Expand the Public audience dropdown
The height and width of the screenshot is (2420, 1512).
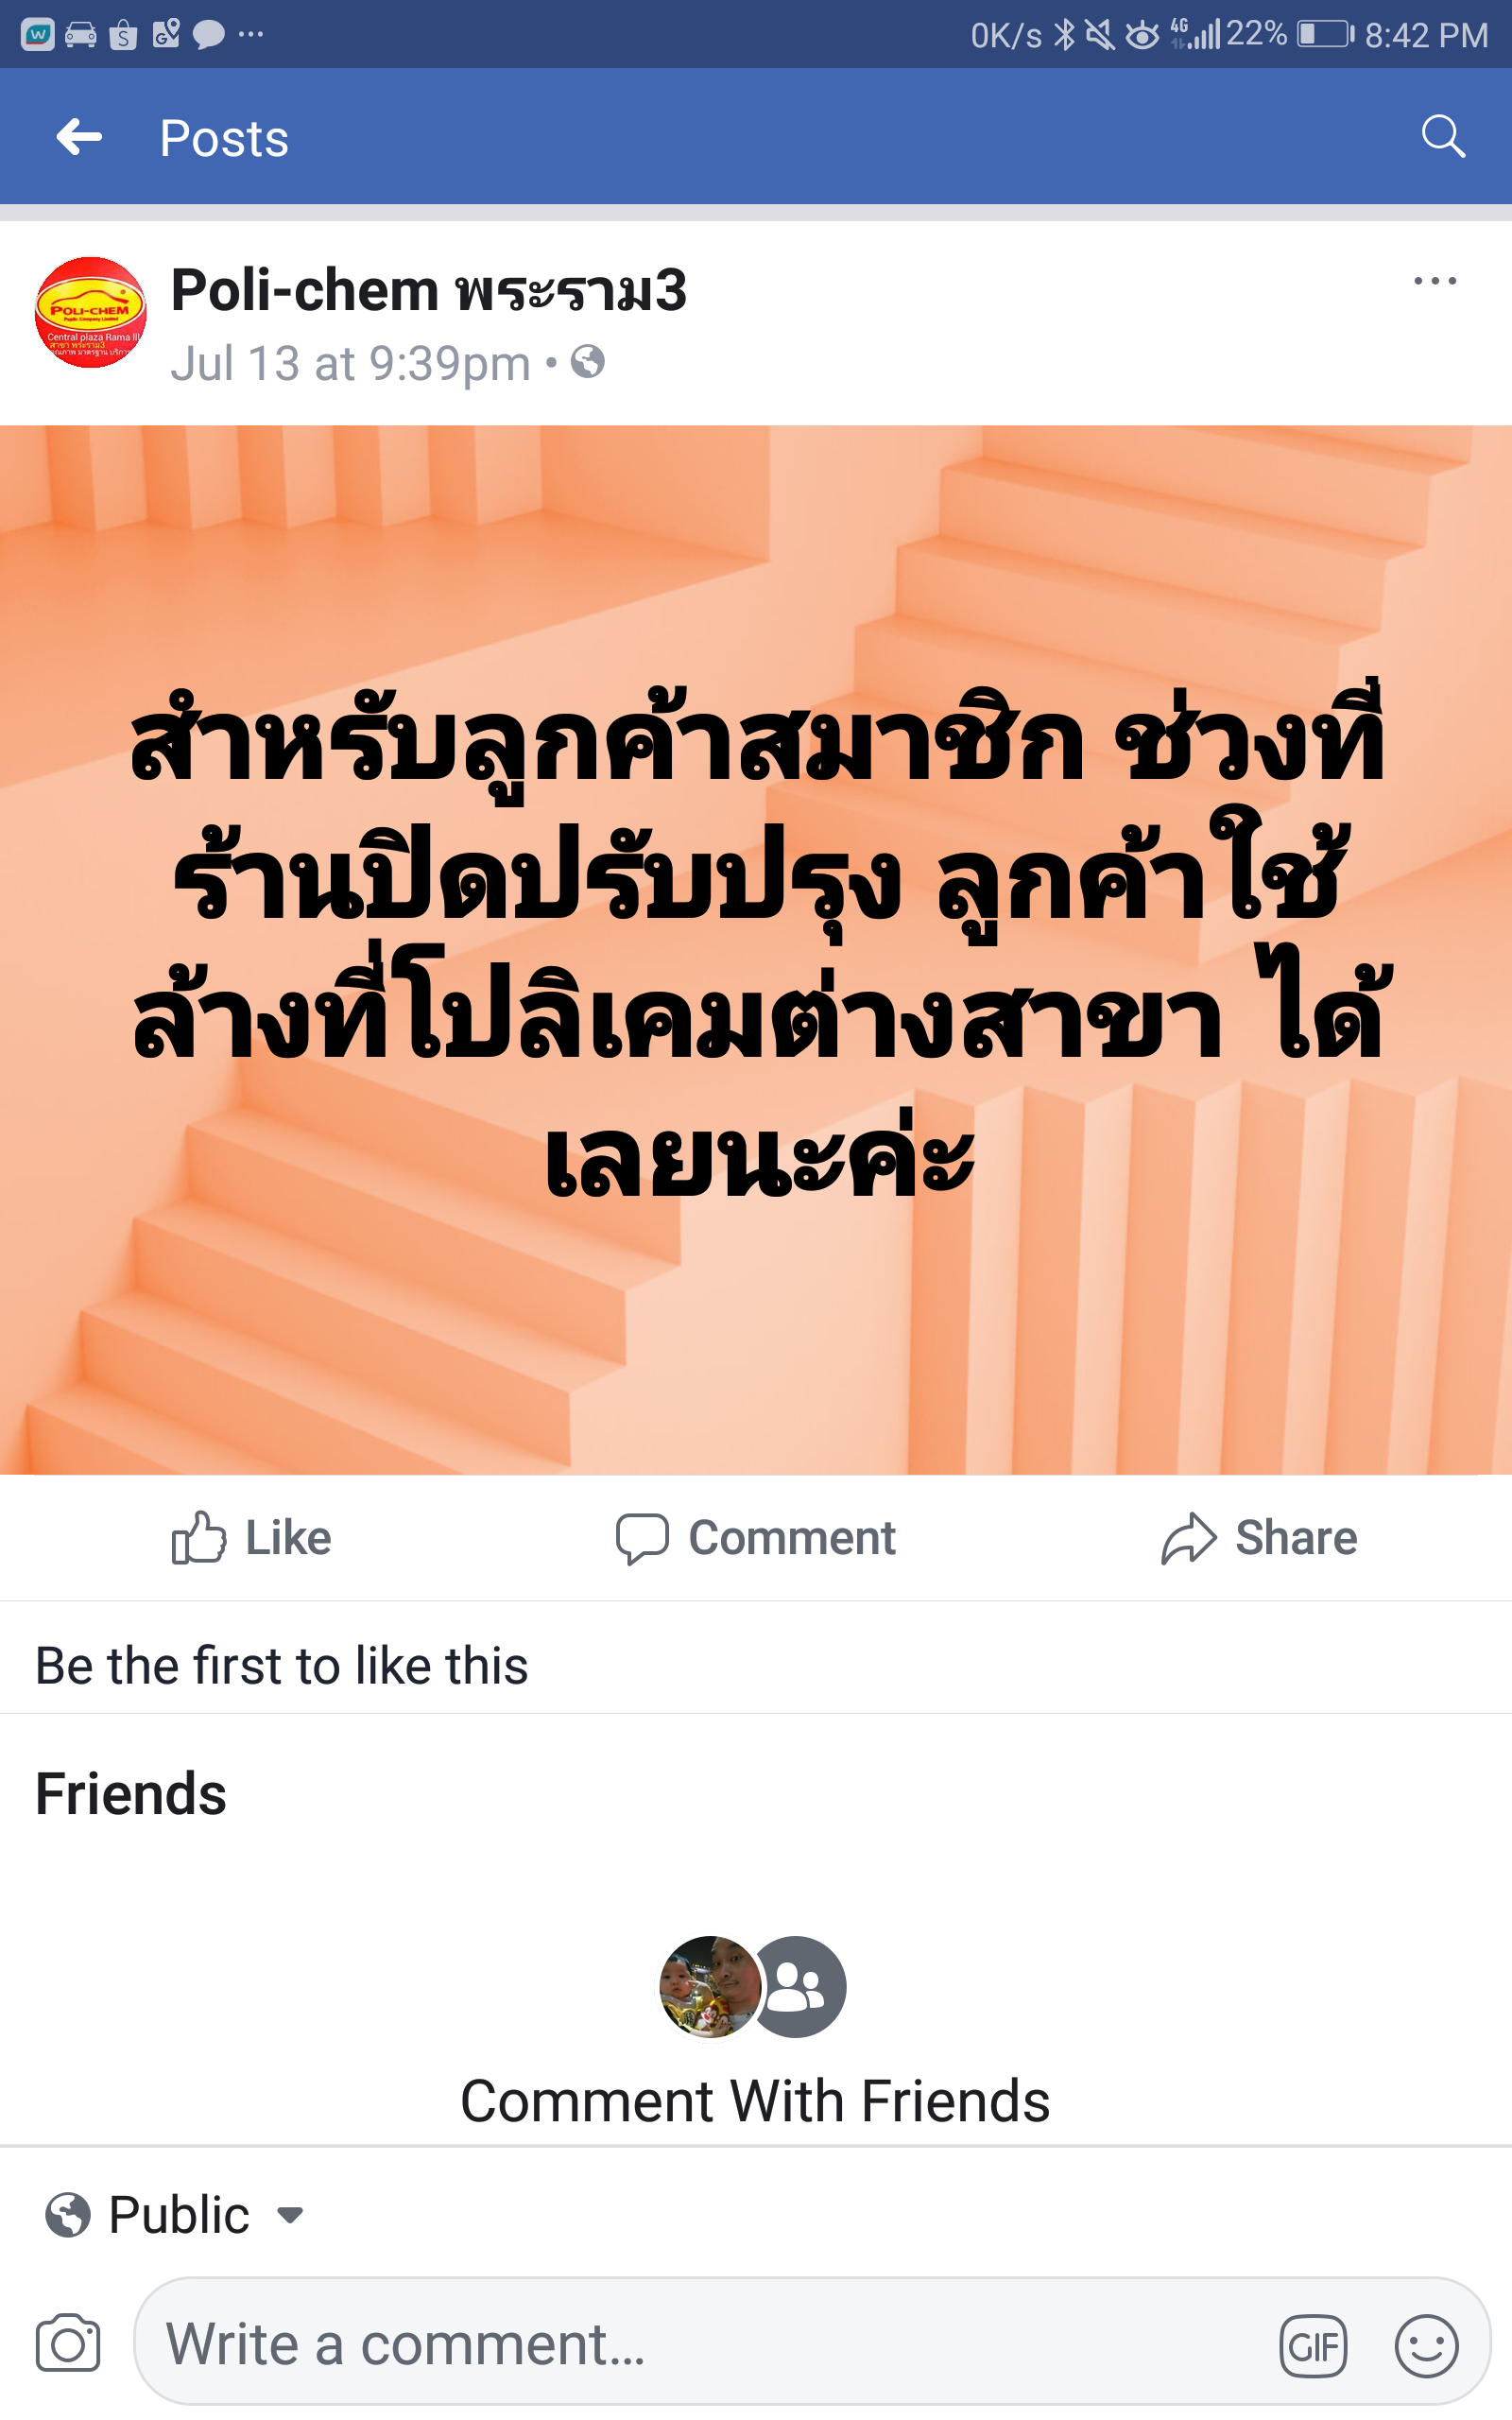tap(174, 2215)
